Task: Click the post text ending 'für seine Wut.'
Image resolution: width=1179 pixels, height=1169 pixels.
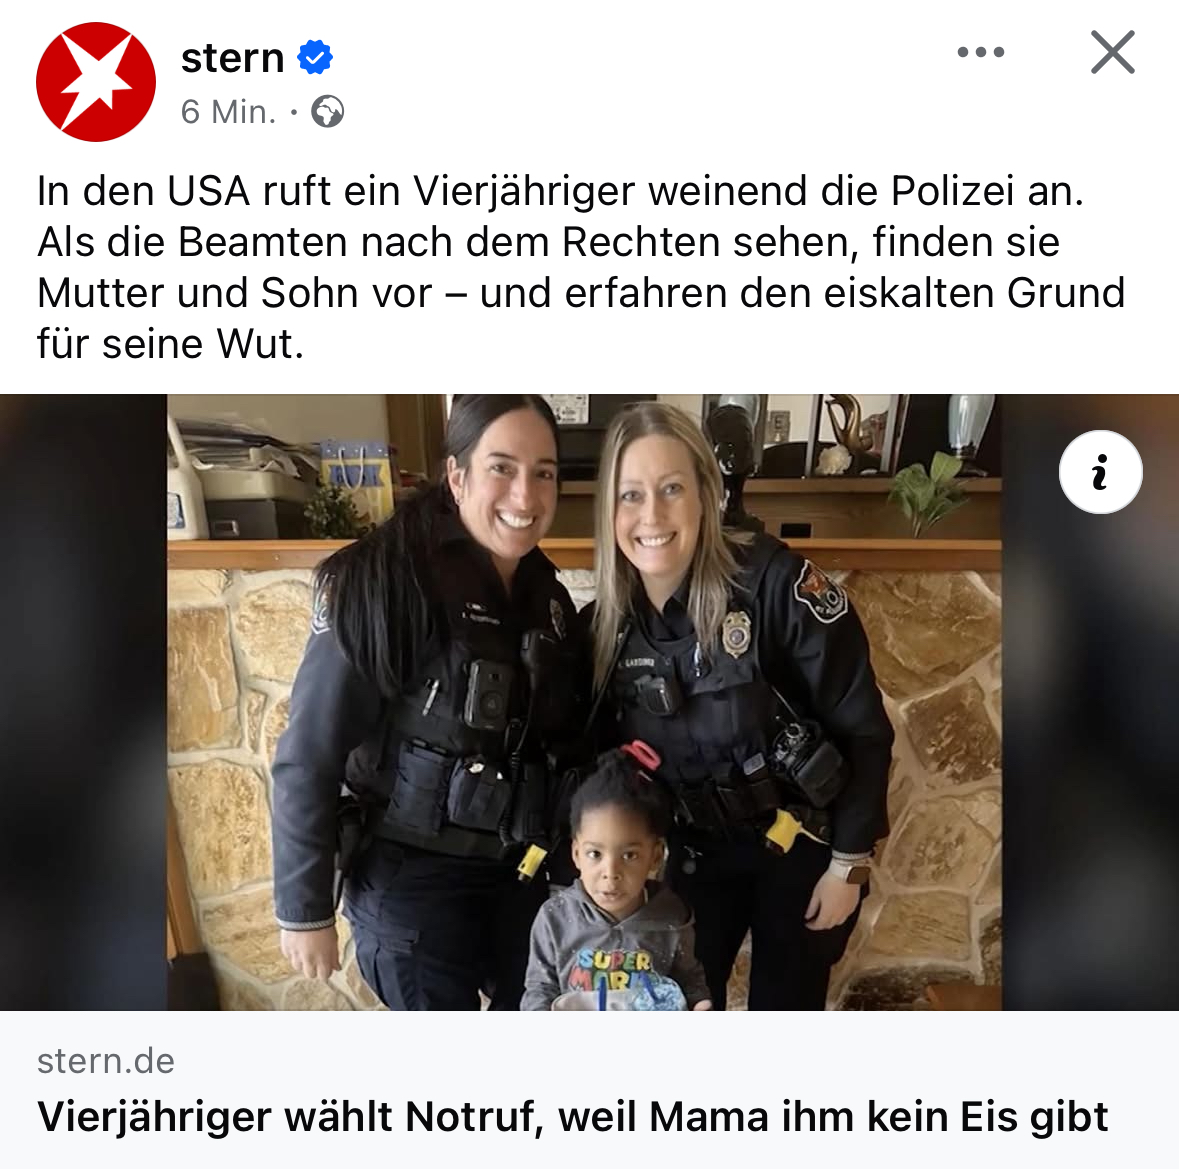Action: (x=171, y=344)
